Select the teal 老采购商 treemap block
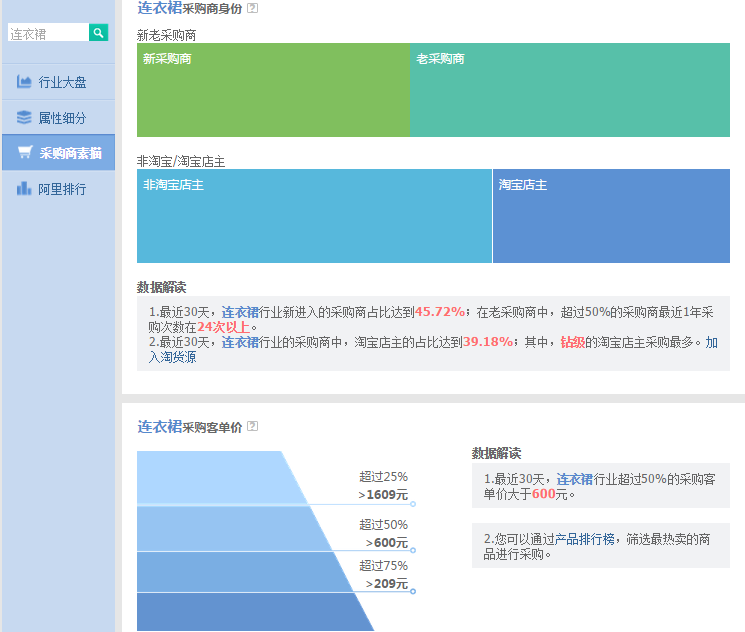Viewport: 745px width, 632px height. point(569,90)
